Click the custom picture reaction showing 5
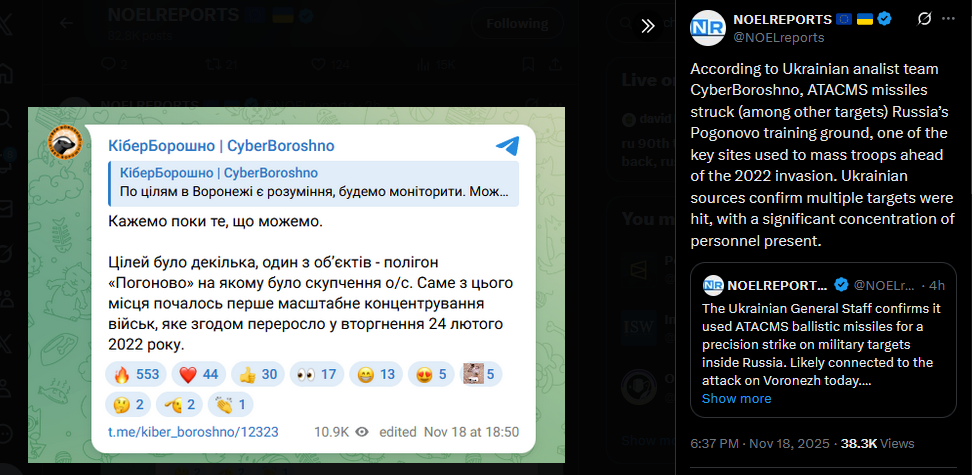972x475 pixels. tap(480, 375)
